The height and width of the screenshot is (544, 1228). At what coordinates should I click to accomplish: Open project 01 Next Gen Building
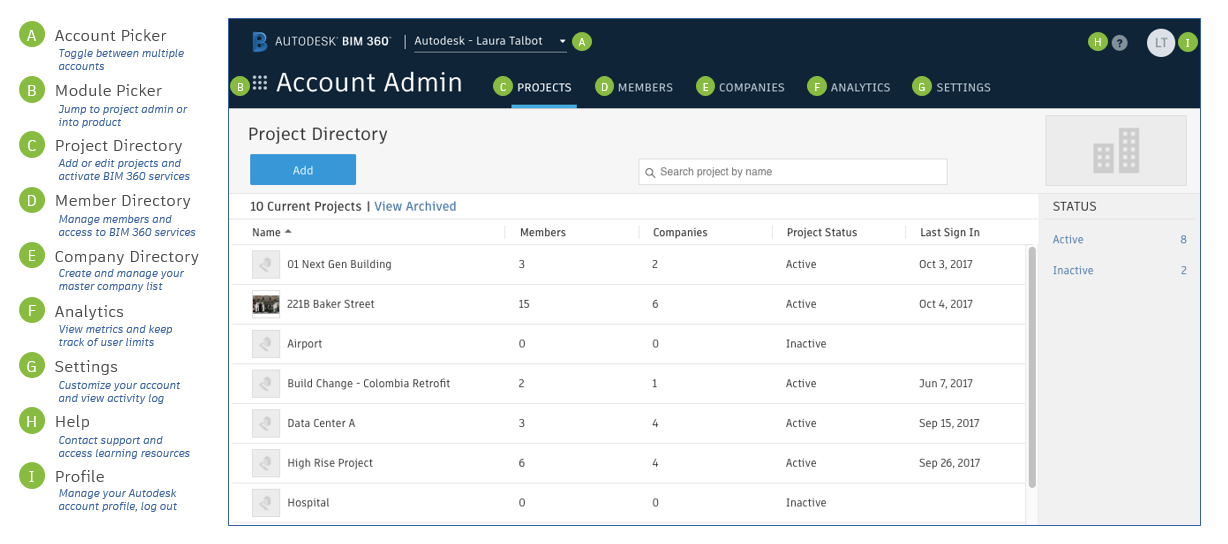[x=339, y=264]
